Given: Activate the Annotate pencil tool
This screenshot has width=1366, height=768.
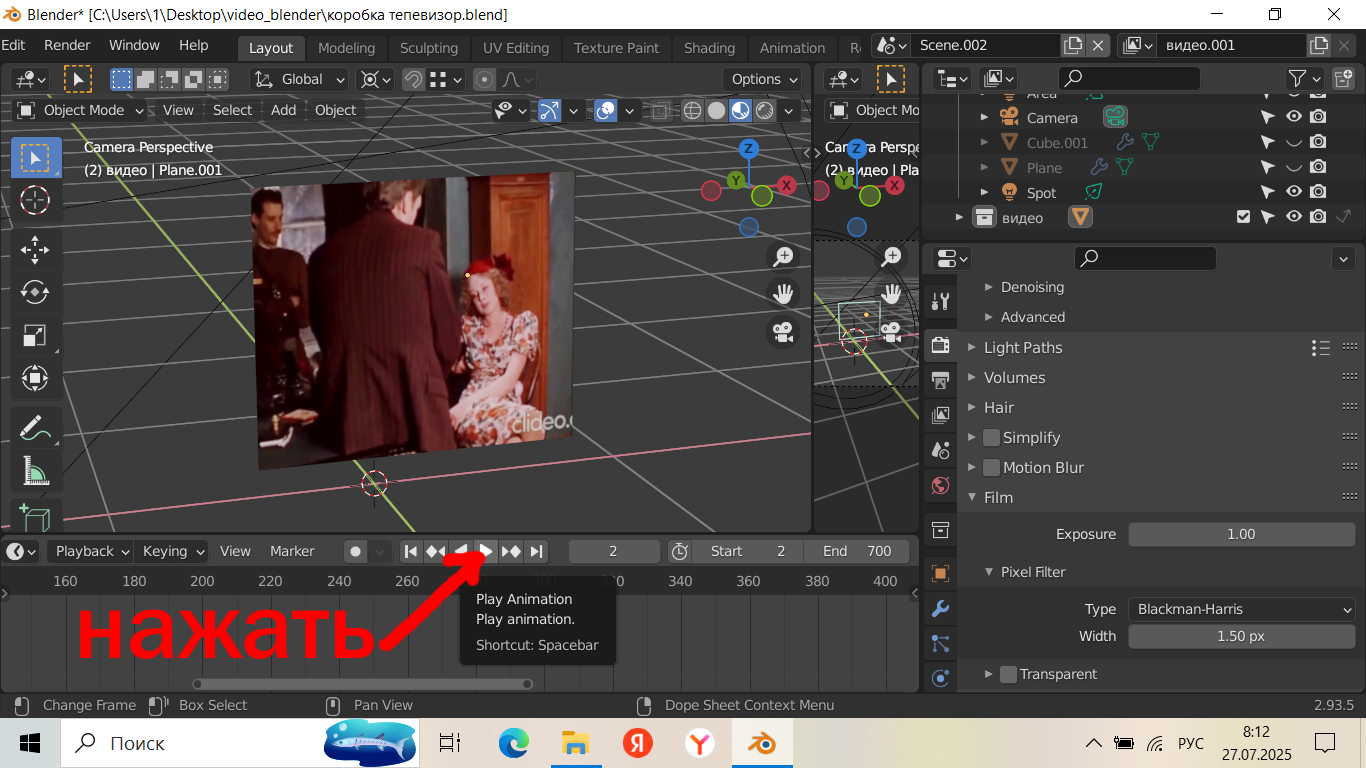Looking at the screenshot, I should [x=35, y=428].
